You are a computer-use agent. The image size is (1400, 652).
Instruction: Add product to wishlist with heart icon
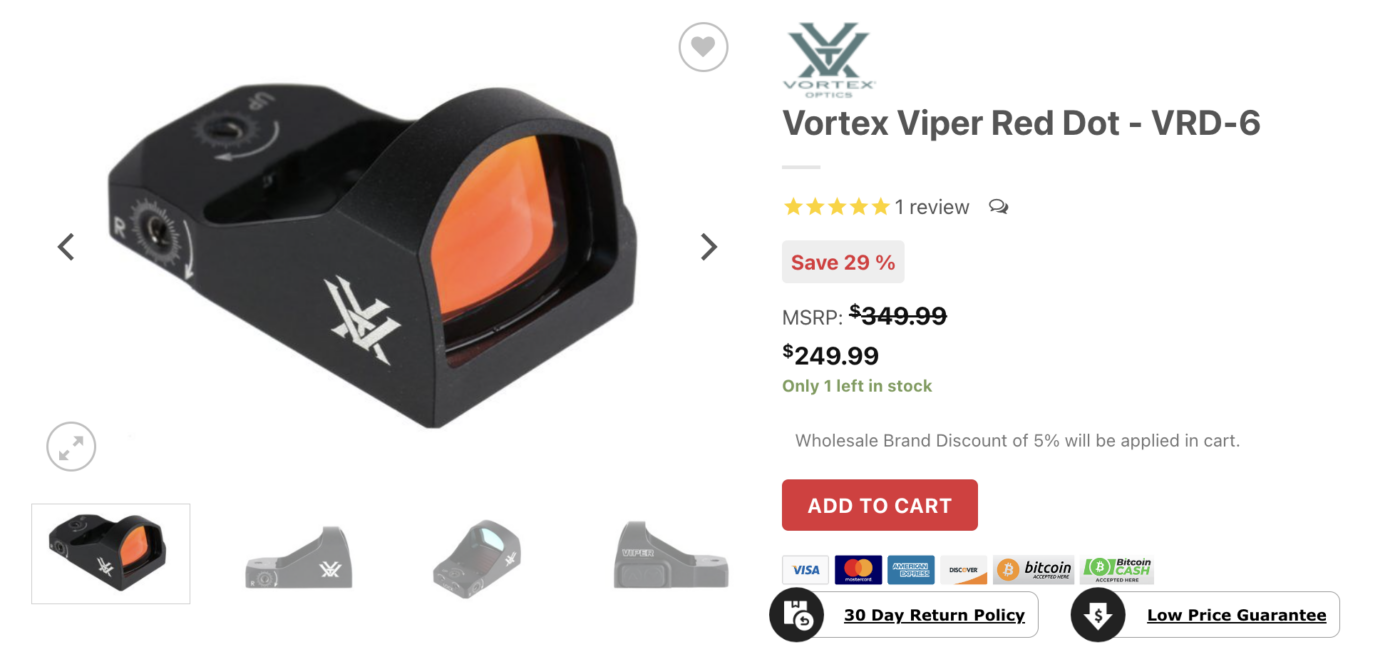click(x=703, y=47)
